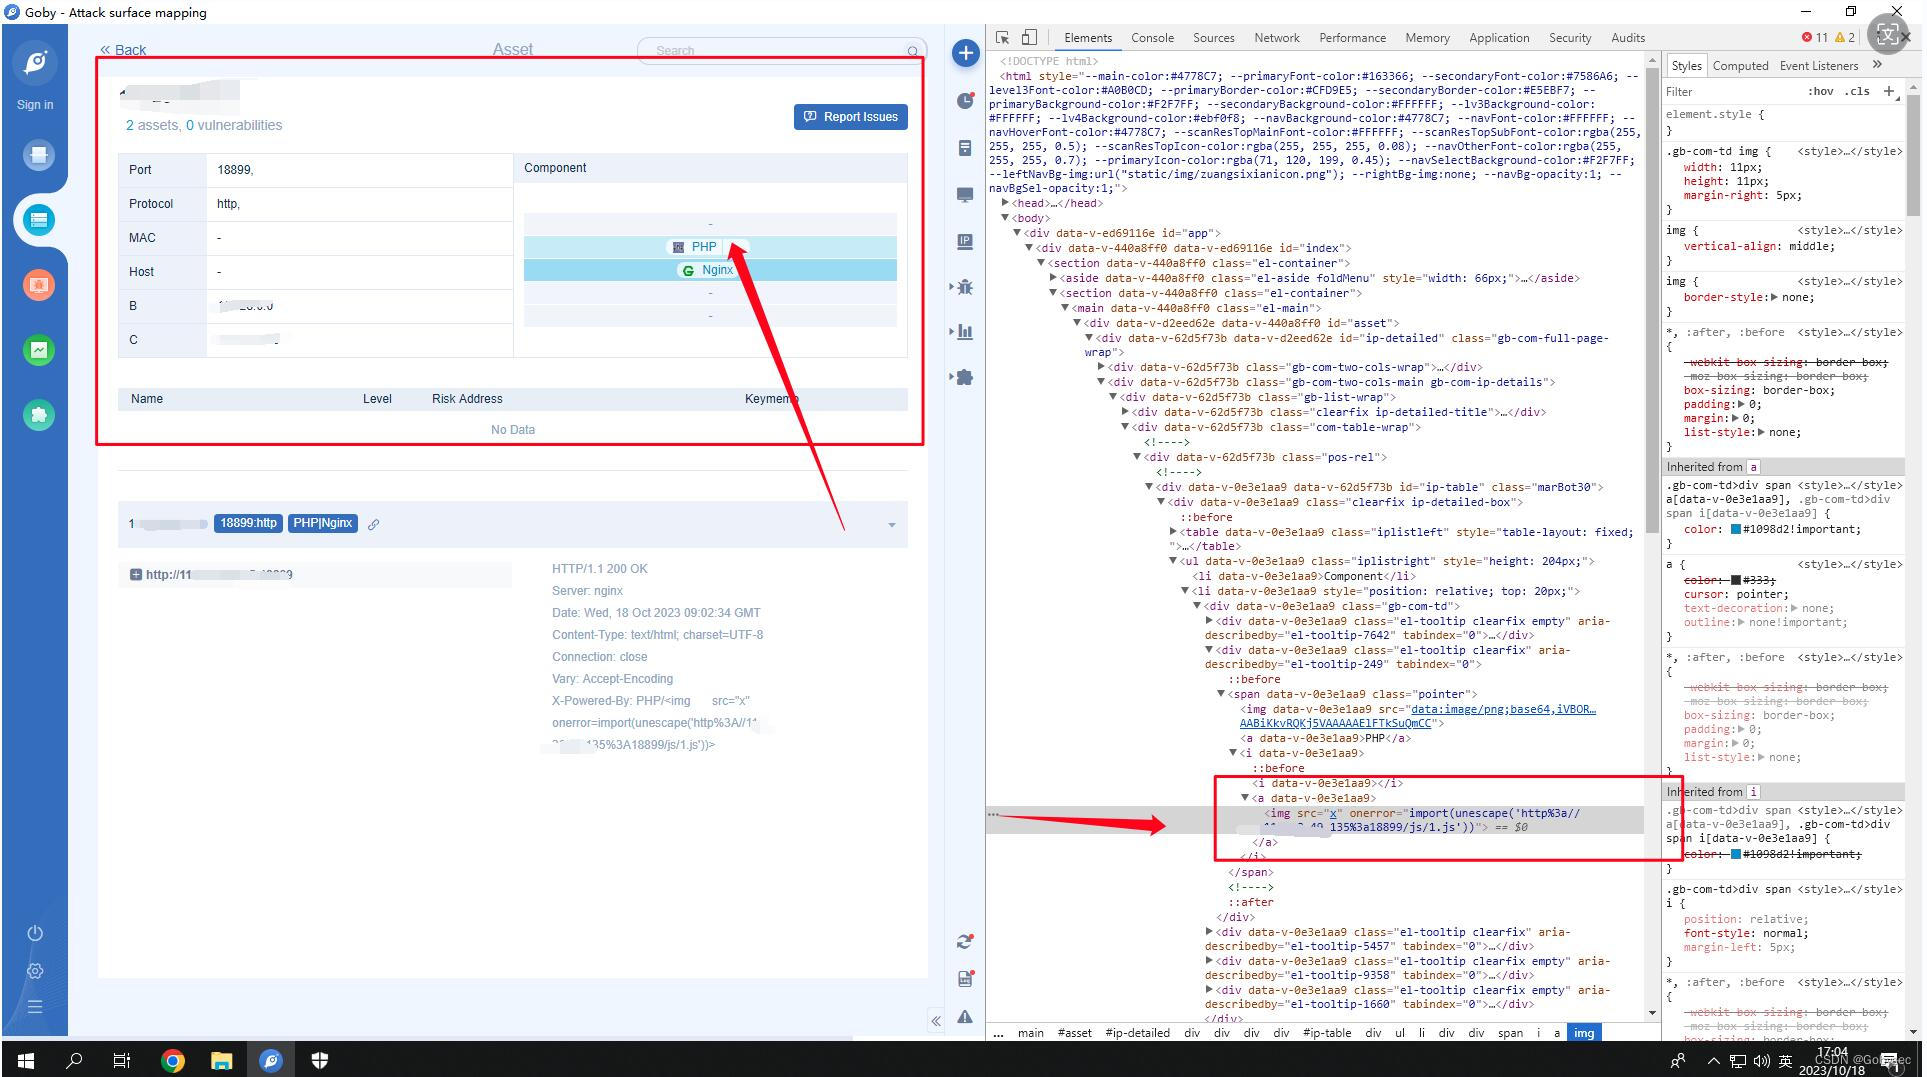Screen dimensions: 1927x1077
Task: Open File Explorer from the taskbar
Action: (221, 1060)
